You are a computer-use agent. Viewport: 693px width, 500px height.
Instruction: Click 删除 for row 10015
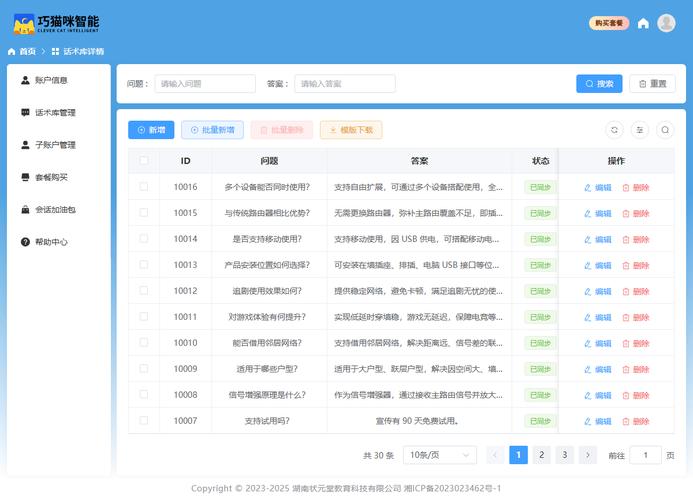pyautogui.click(x=636, y=214)
